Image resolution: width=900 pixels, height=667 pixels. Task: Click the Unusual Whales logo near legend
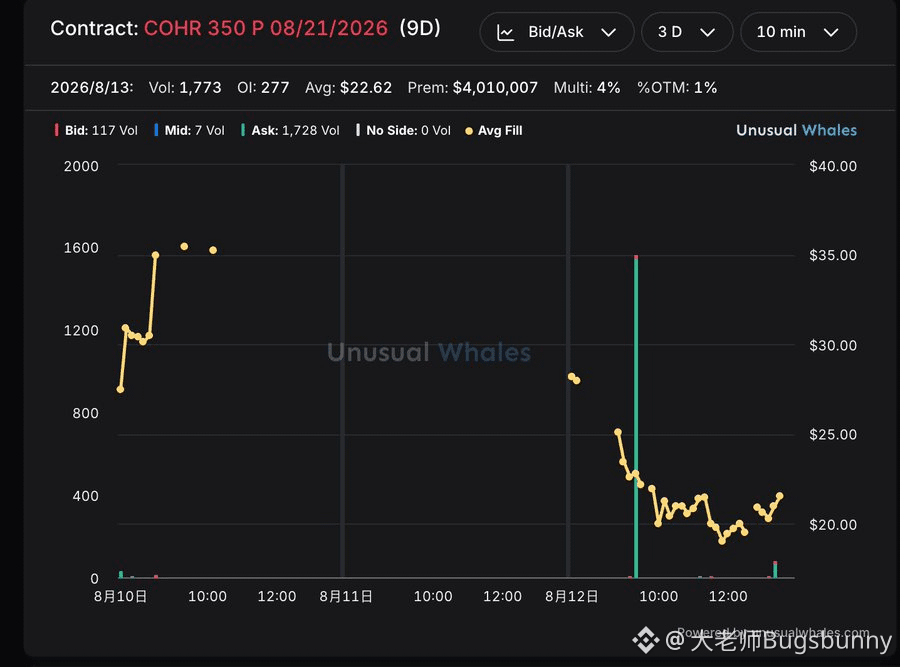tap(796, 130)
